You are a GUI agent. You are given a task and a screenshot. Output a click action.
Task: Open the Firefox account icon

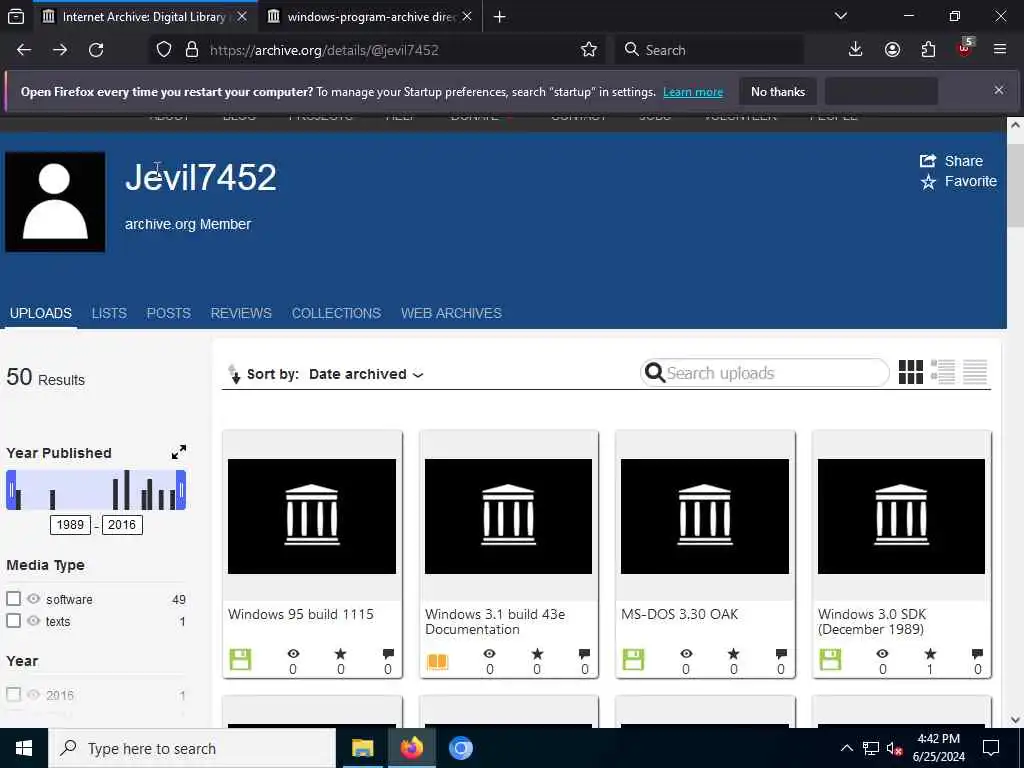click(892, 50)
